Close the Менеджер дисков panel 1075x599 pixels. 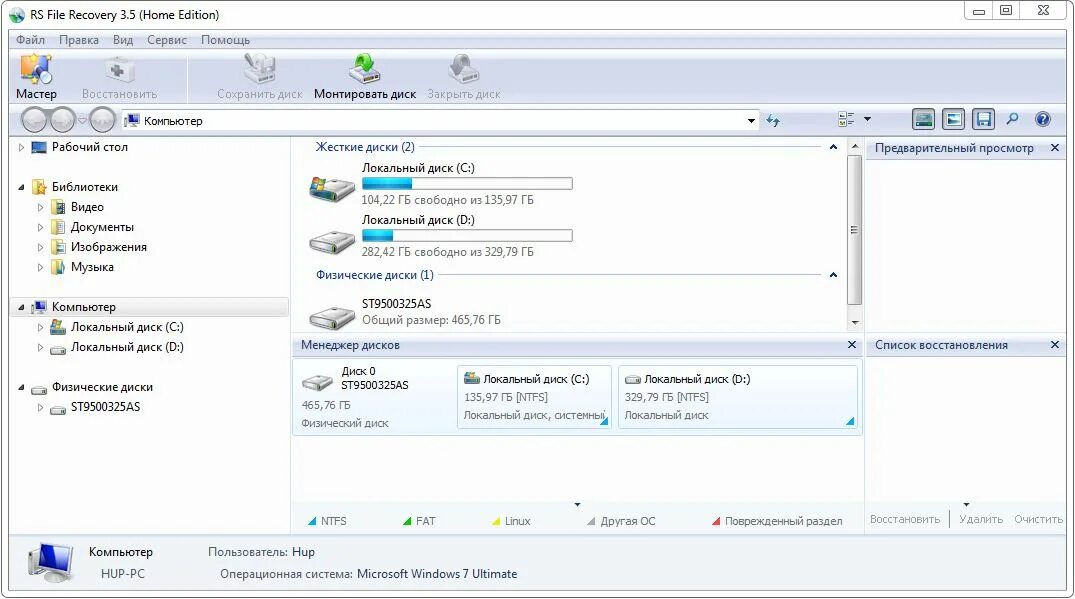(x=852, y=345)
